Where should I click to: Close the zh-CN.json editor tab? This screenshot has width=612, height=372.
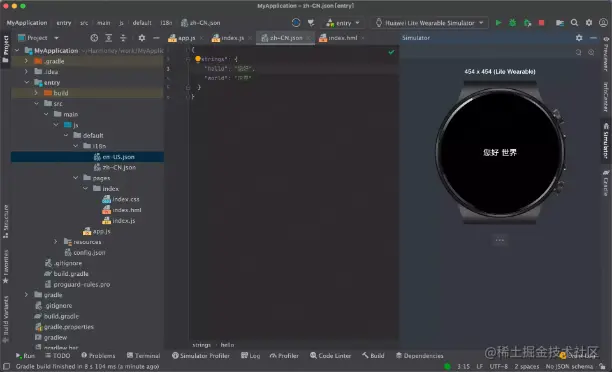(x=309, y=38)
